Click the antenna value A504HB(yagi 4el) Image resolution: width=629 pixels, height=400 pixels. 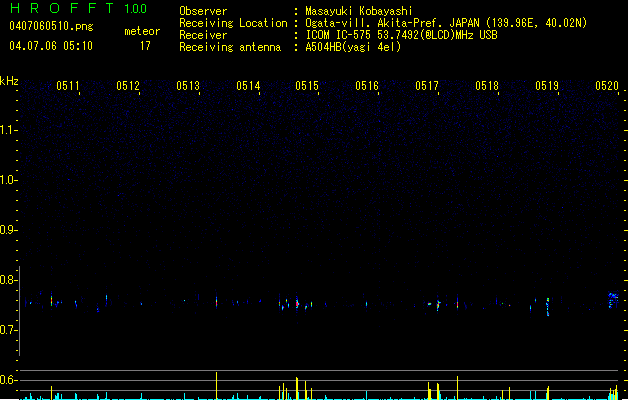pyautogui.click(x=353, y=47)
